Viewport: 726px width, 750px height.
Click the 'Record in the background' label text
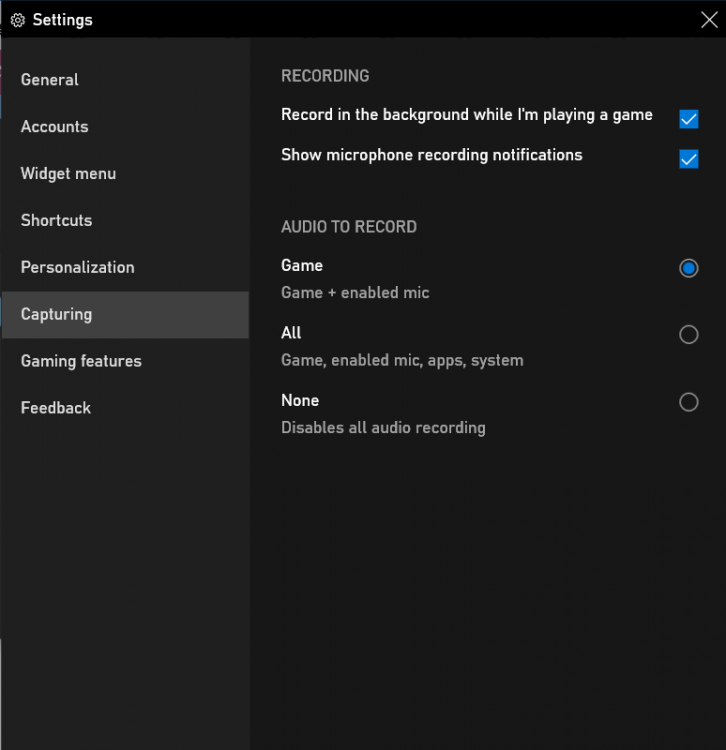[x=466, y=115]
